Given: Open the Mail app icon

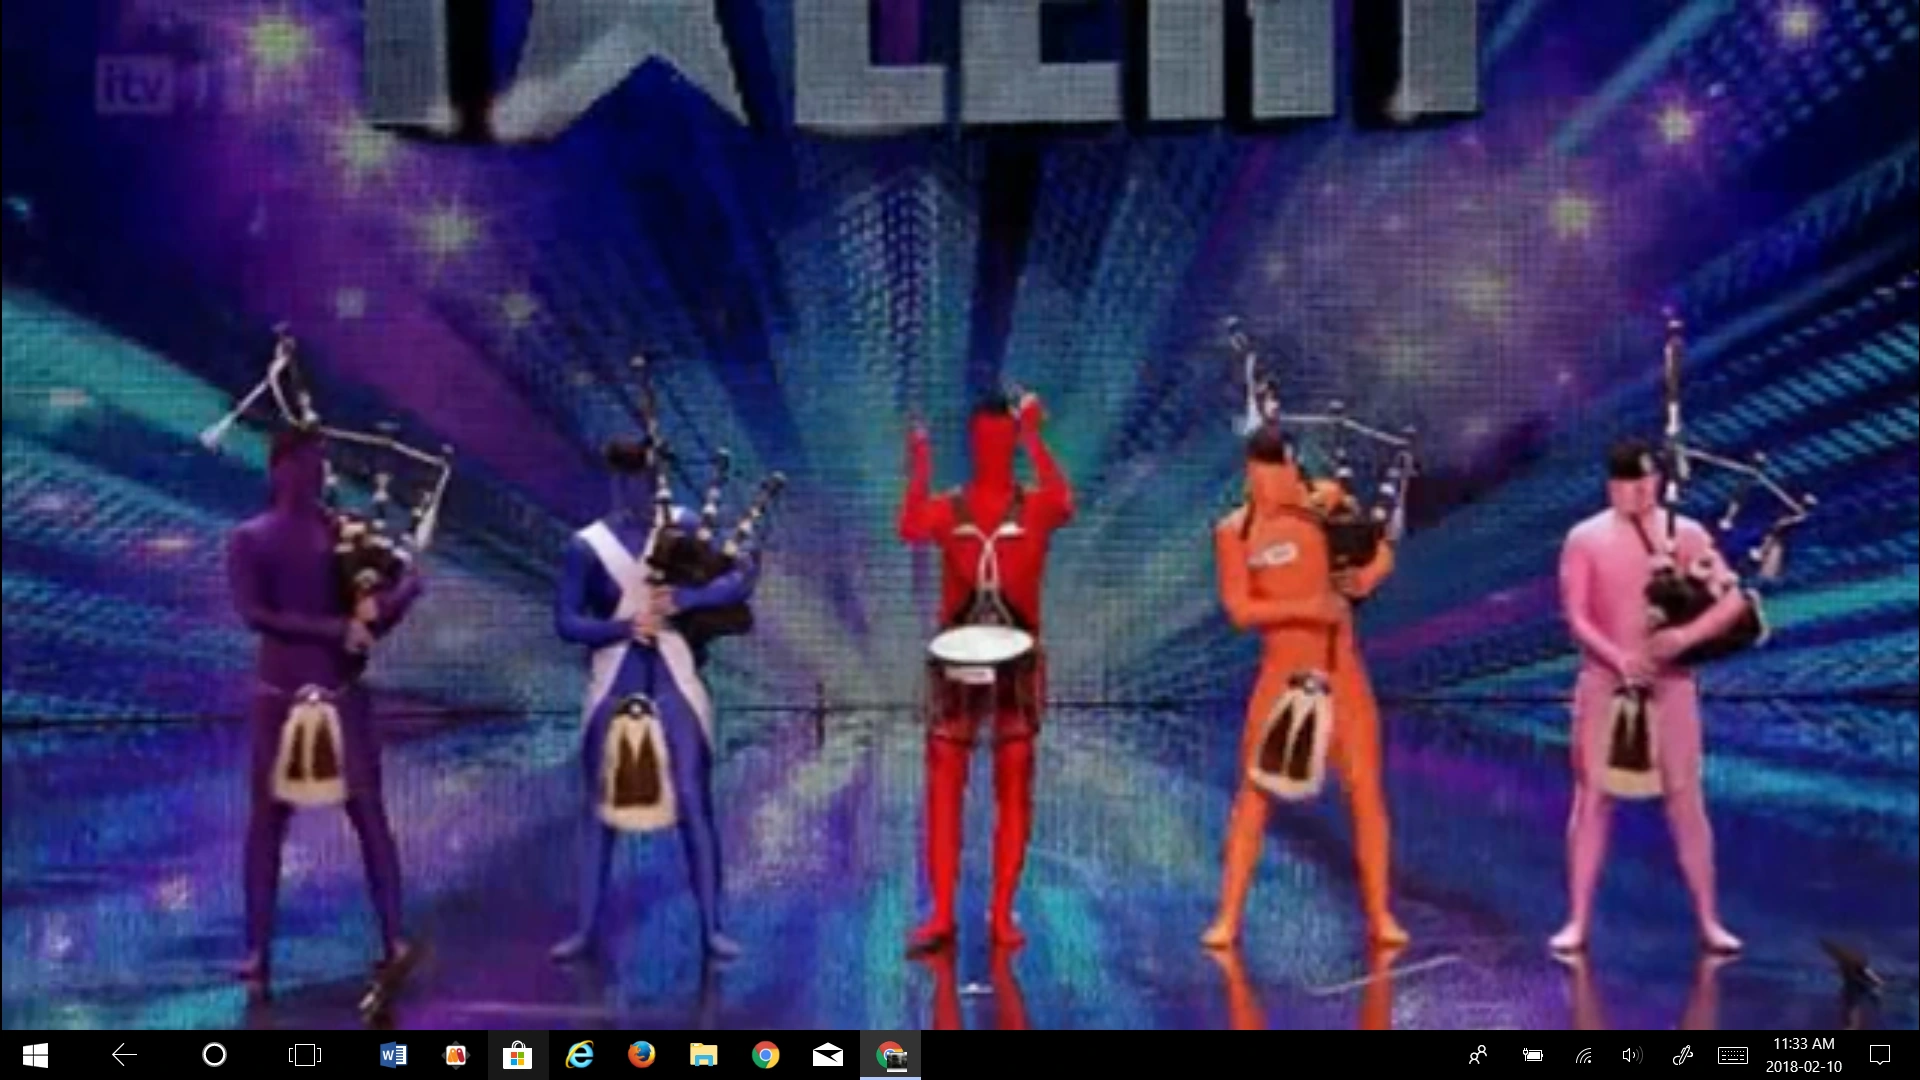Looking at the screenshot, I should point(827,1055).
